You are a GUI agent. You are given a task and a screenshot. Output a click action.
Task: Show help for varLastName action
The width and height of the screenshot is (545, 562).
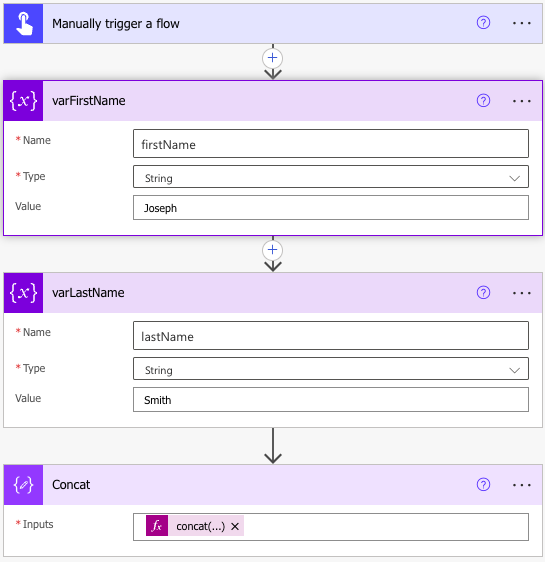[483, 292]
